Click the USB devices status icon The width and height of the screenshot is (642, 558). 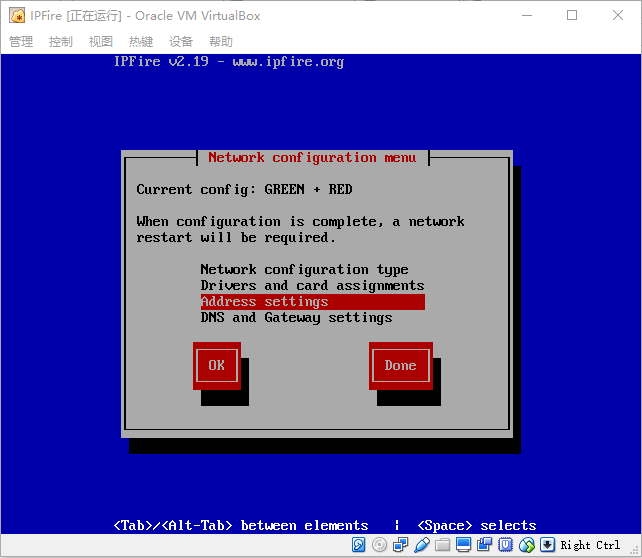(421, 545)
